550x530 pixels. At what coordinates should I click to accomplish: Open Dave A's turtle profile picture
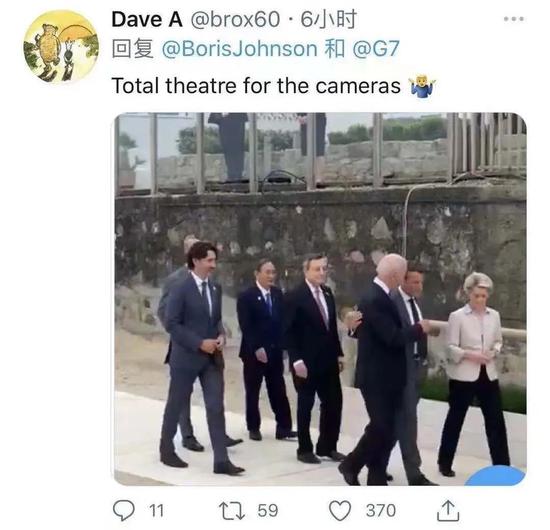(x=61, y=46)
